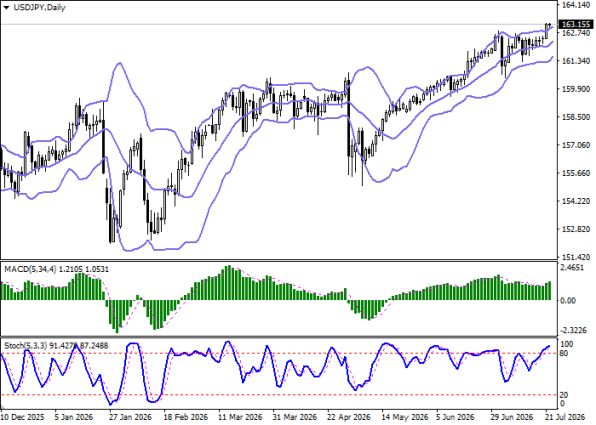Click the USDJPY,Daily chart title

tap(39, 8)
